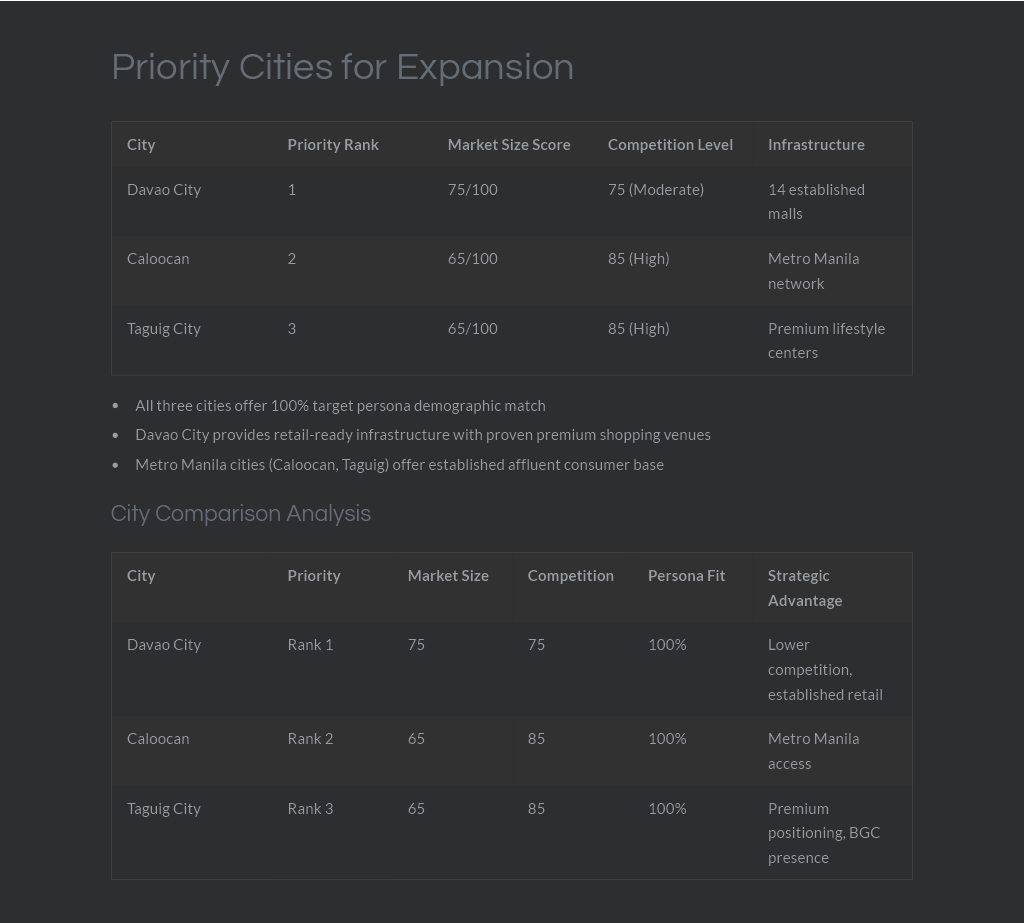Click "Caloocan" in the Priority Cities table

pyautogui.click(x=158, y=259)
